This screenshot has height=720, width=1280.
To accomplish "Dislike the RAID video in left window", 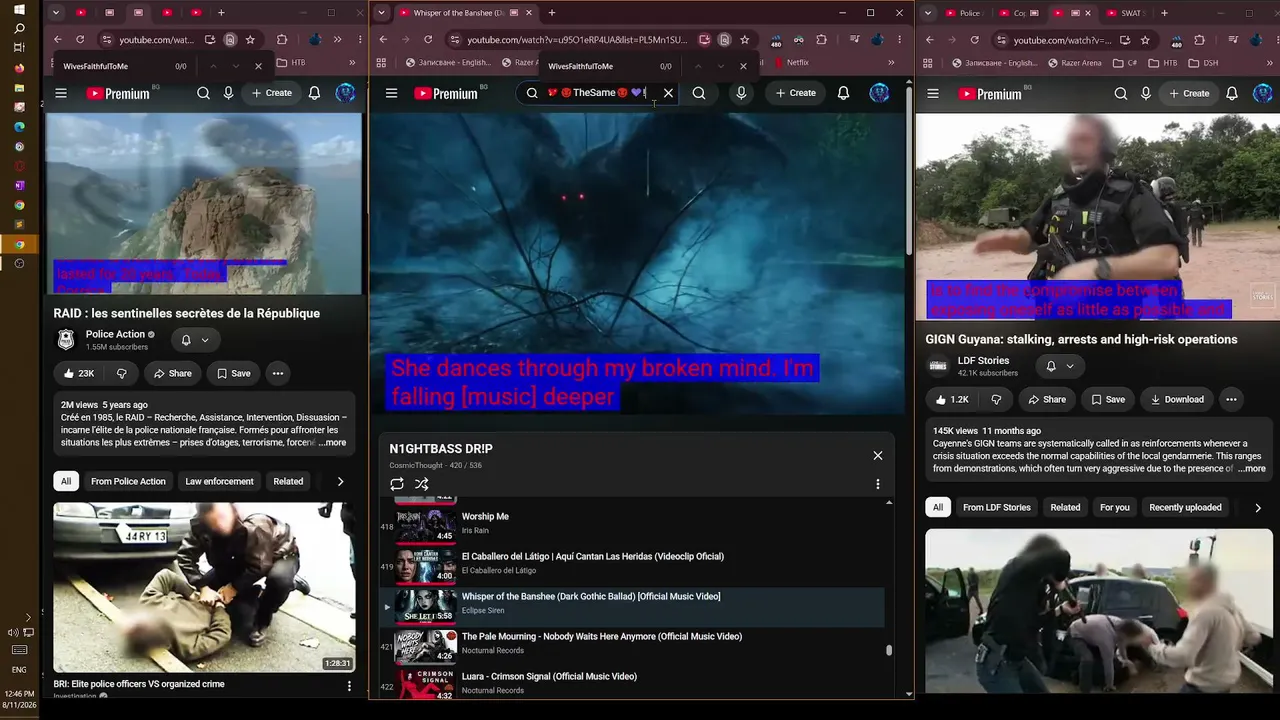I will click(x=122, y=373).
